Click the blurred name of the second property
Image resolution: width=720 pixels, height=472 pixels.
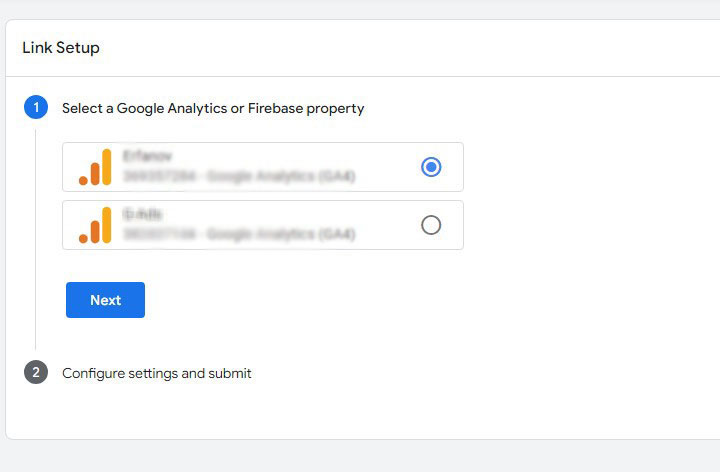142,214
